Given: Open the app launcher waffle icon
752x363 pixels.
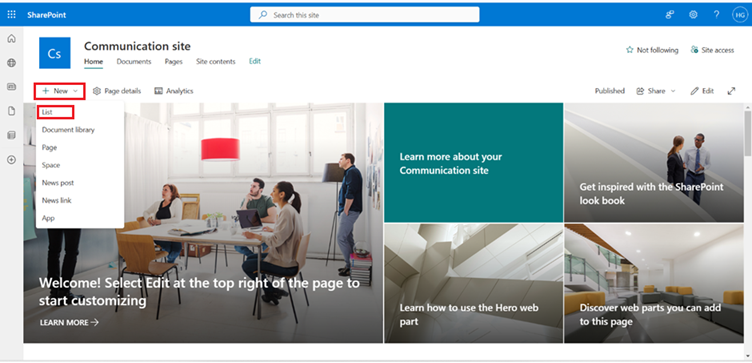Looking at the screenshot, I should pos(12,15).
